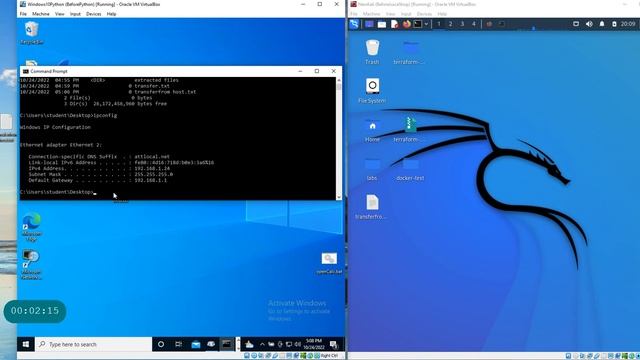Open Windows Action Center notification icon
Image resolution: width=640 pixels, height=360 pixels.
(x=333, y=344)
